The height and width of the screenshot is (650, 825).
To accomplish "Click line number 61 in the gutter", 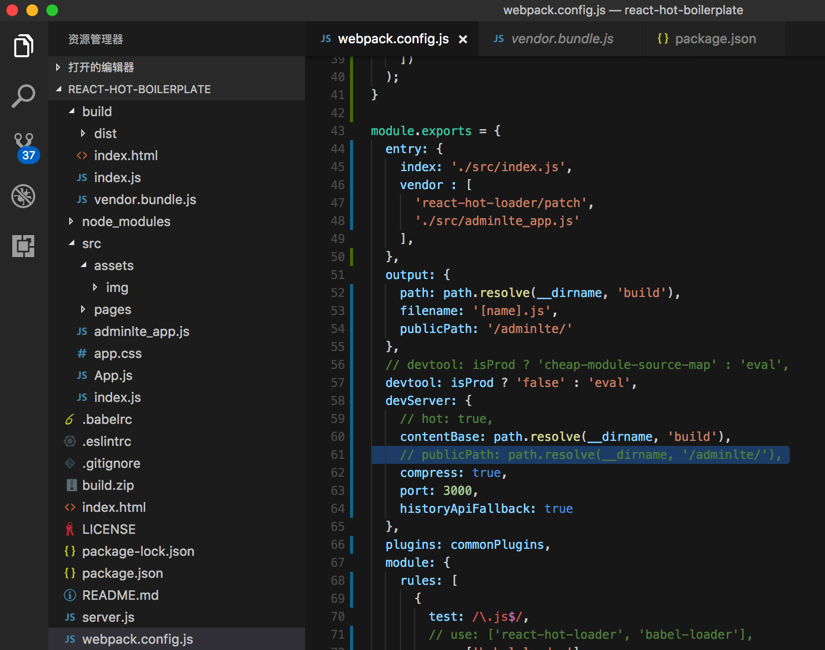I will 337,455.
